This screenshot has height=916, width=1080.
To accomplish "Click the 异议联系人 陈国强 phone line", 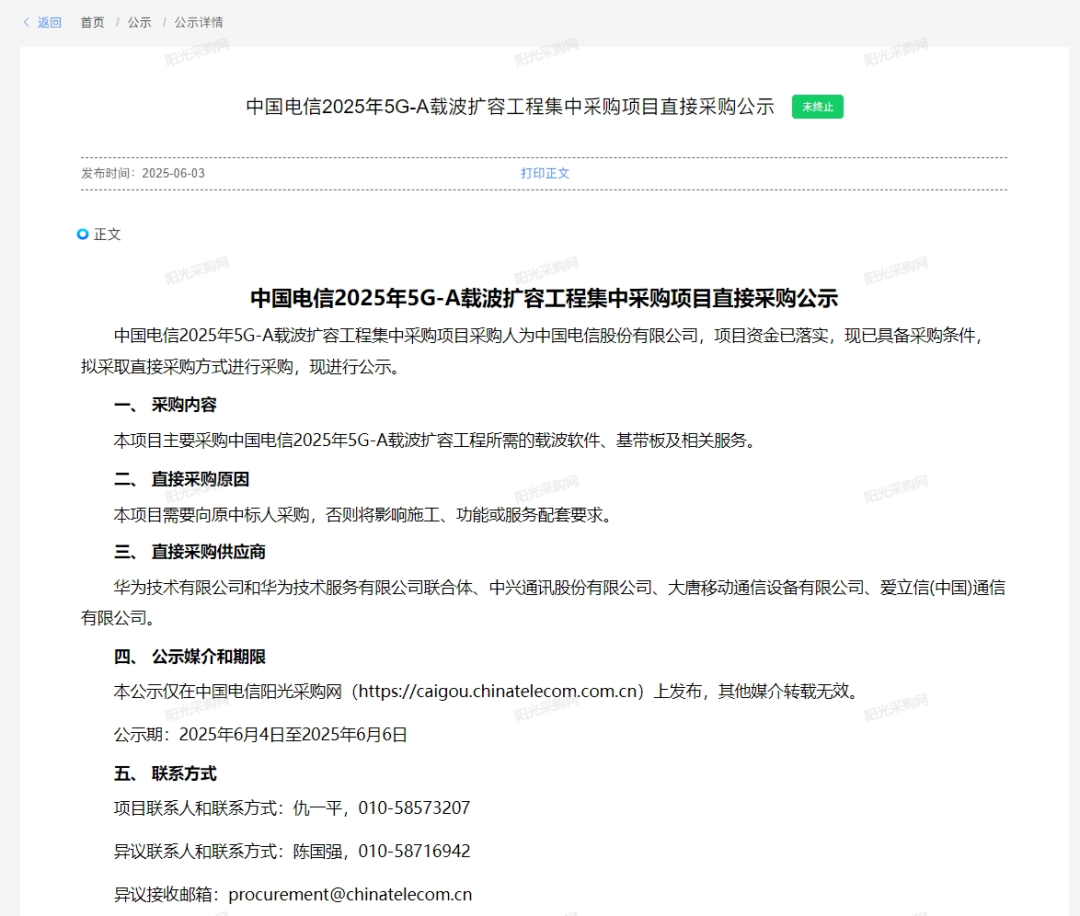I will point(292,851).
